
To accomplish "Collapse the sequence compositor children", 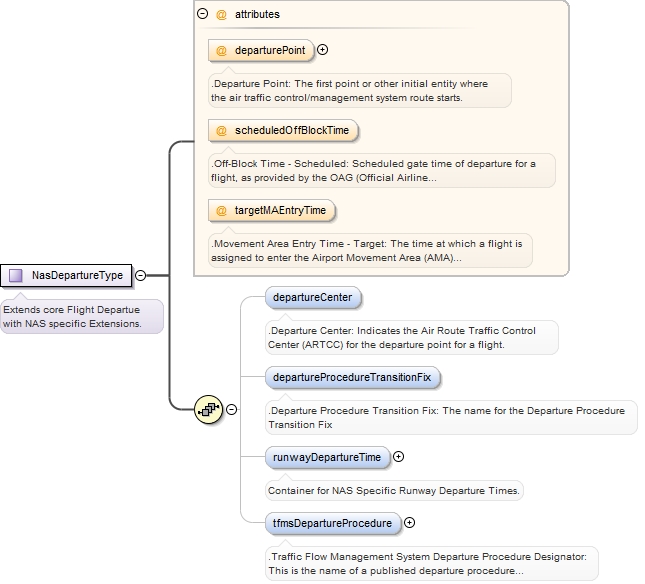I will (x=232, y=408).
